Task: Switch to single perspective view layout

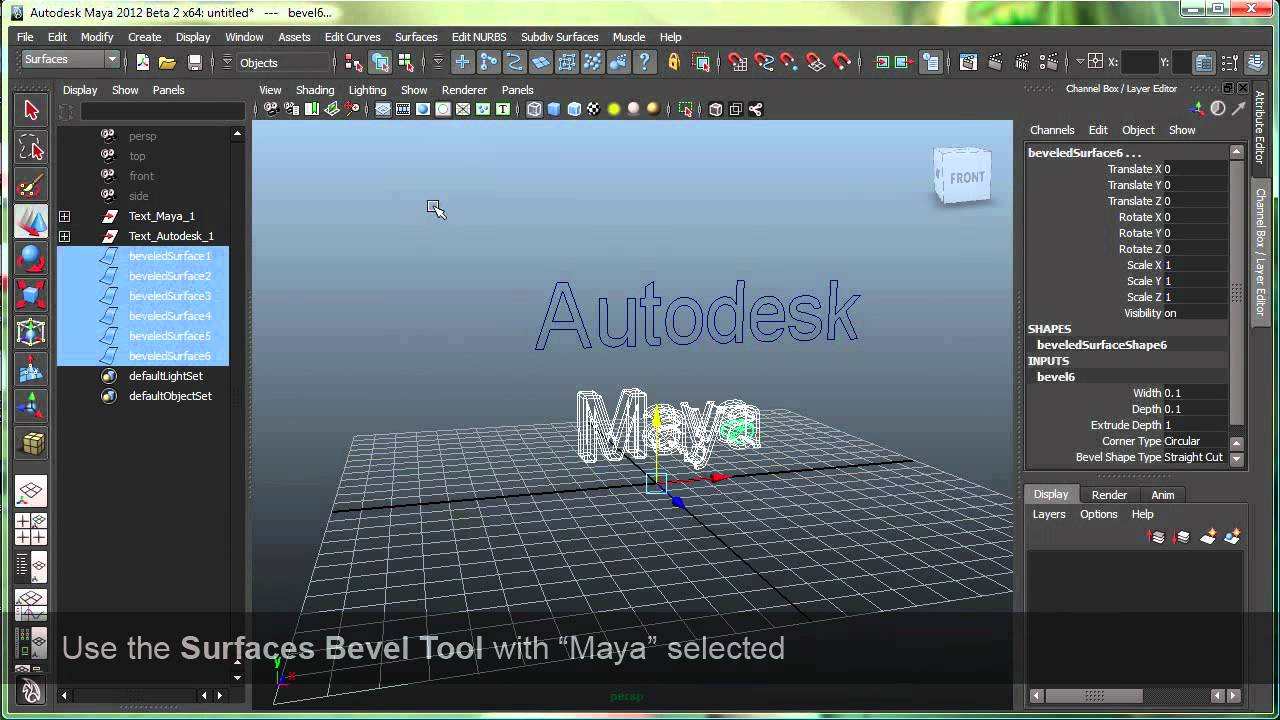Action: click(x=31, y=491)
